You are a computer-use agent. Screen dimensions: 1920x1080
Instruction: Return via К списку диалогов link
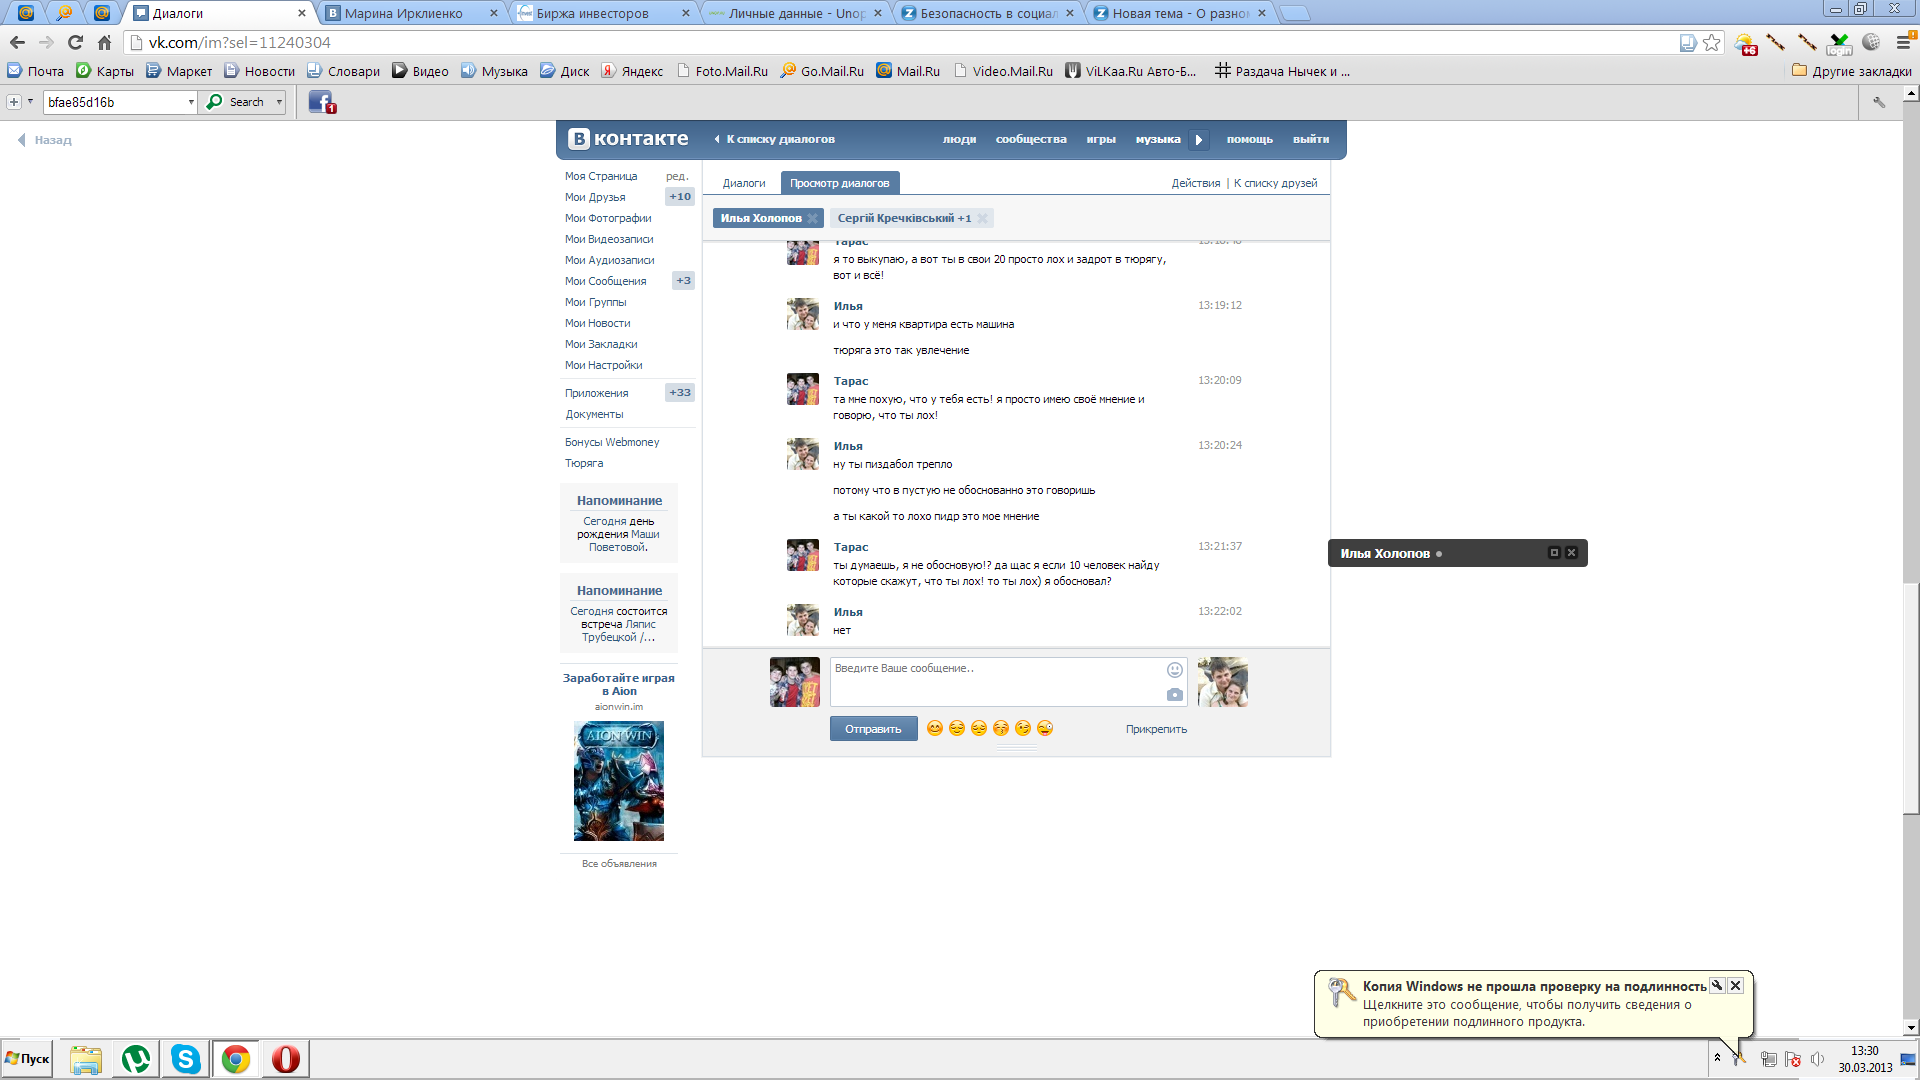(775, 139)
